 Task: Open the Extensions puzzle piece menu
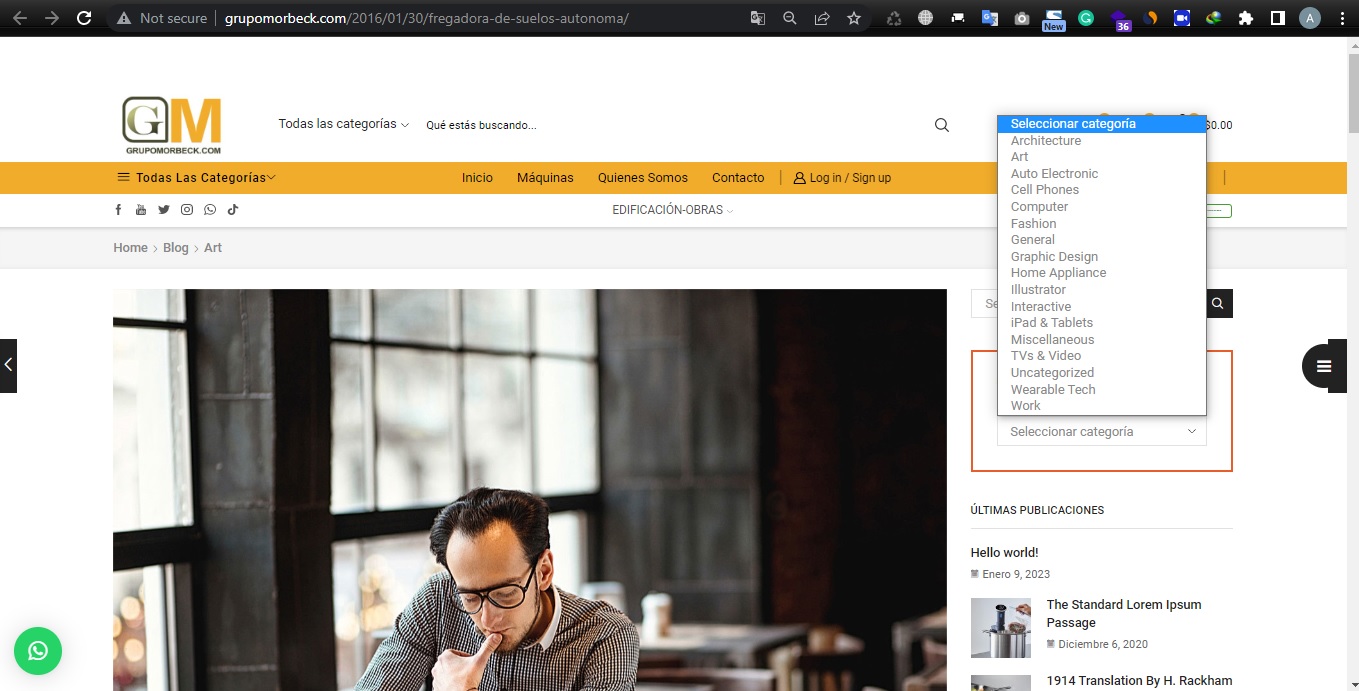pos(1245,18)
